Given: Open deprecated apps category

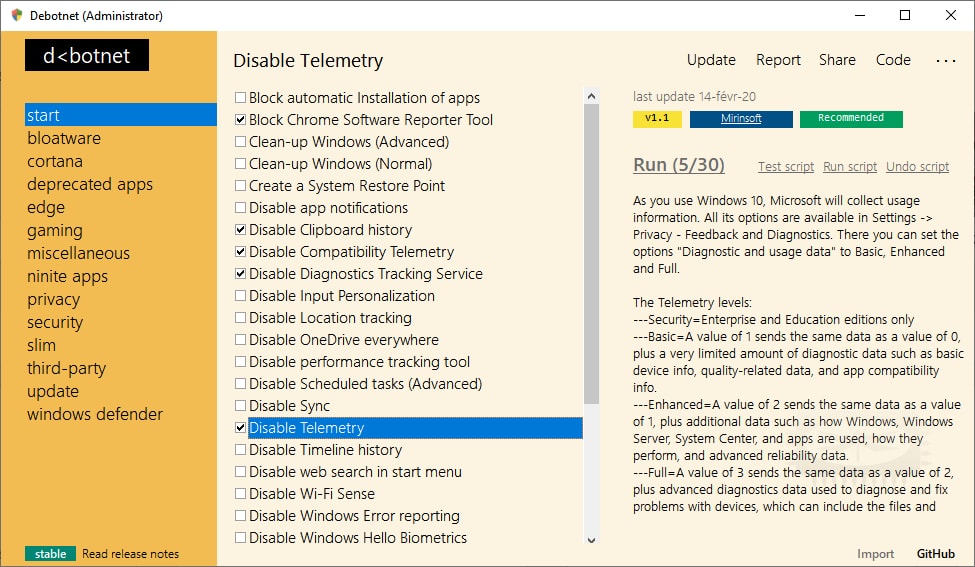Looking at the screenshot, I should [90, 184].
